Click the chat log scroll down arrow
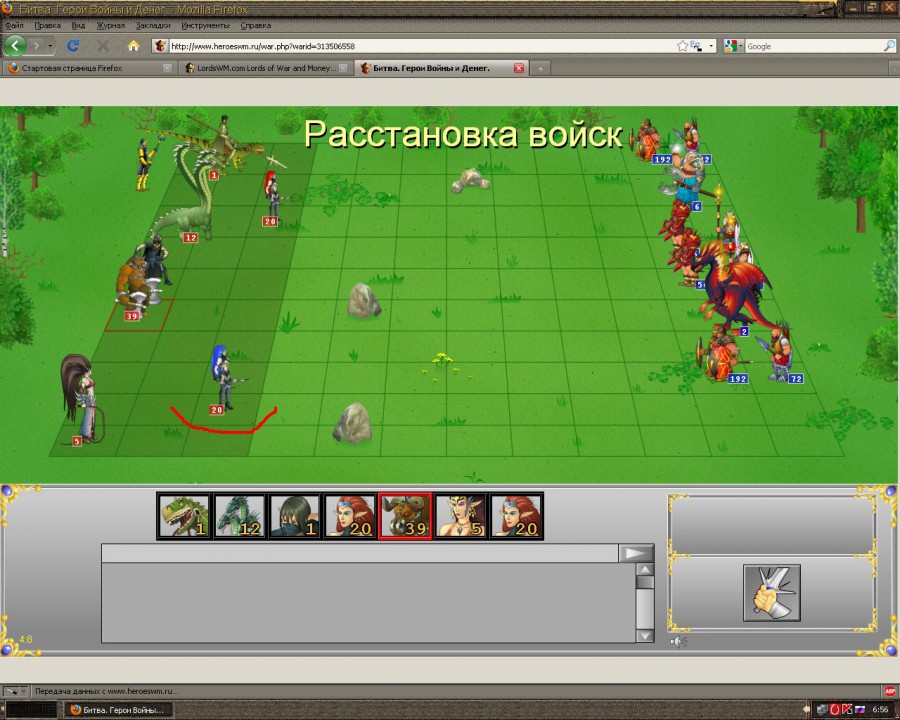The image size is (900, 720). [x=645, y=636]
